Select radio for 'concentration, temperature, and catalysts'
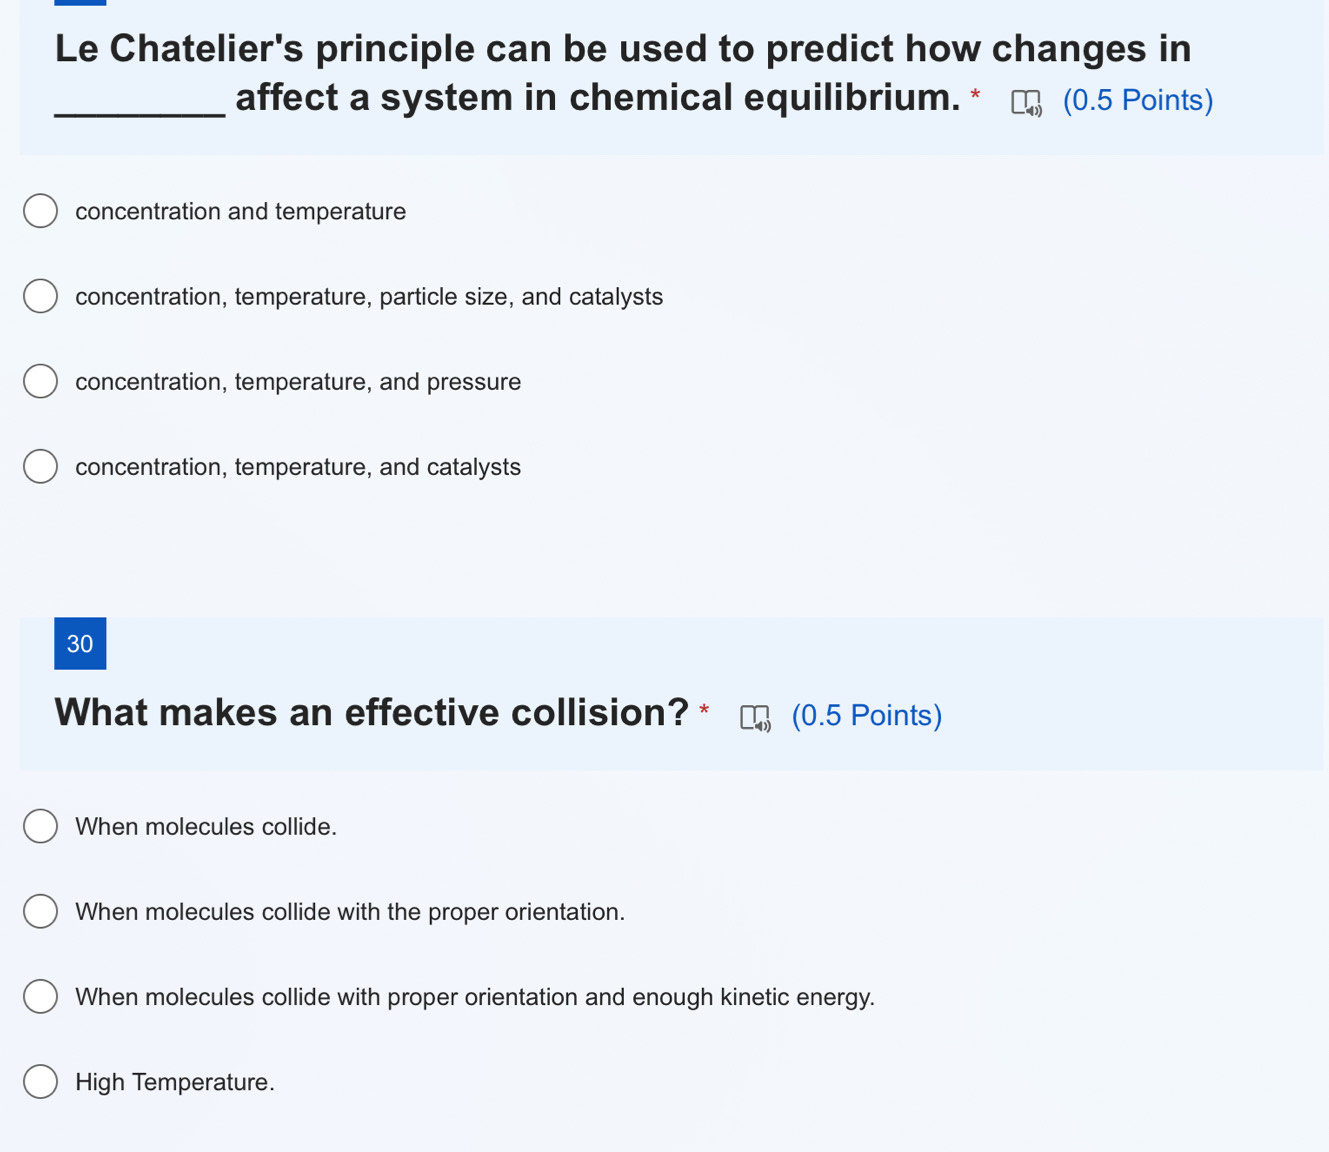Screen dimensions: 1329x1152 pos(41,466)
